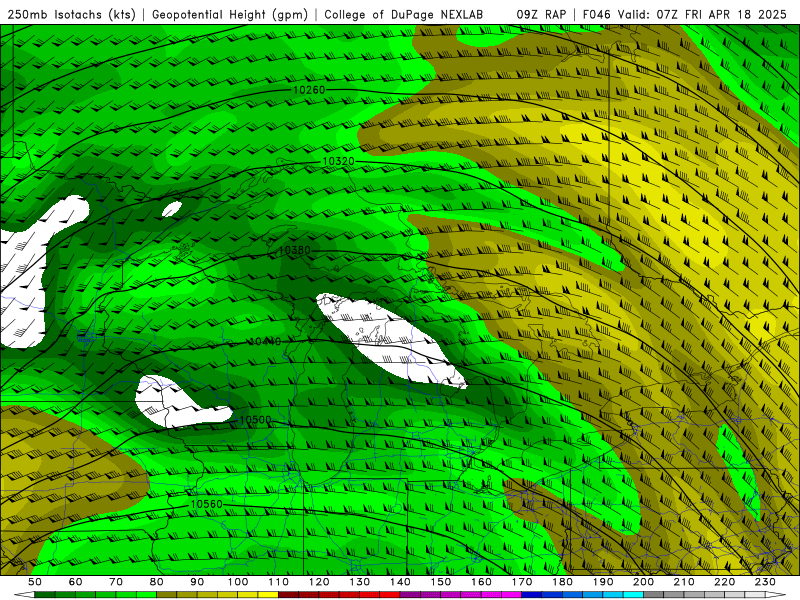This screenshot has height=600, width=800.
Task: Click the '70' value on the color scale
Action: pos(116,582)
